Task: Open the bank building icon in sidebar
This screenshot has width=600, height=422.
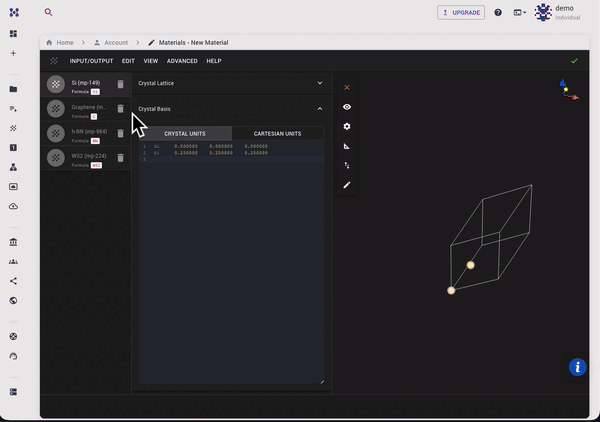Action: tap(13, 242)
